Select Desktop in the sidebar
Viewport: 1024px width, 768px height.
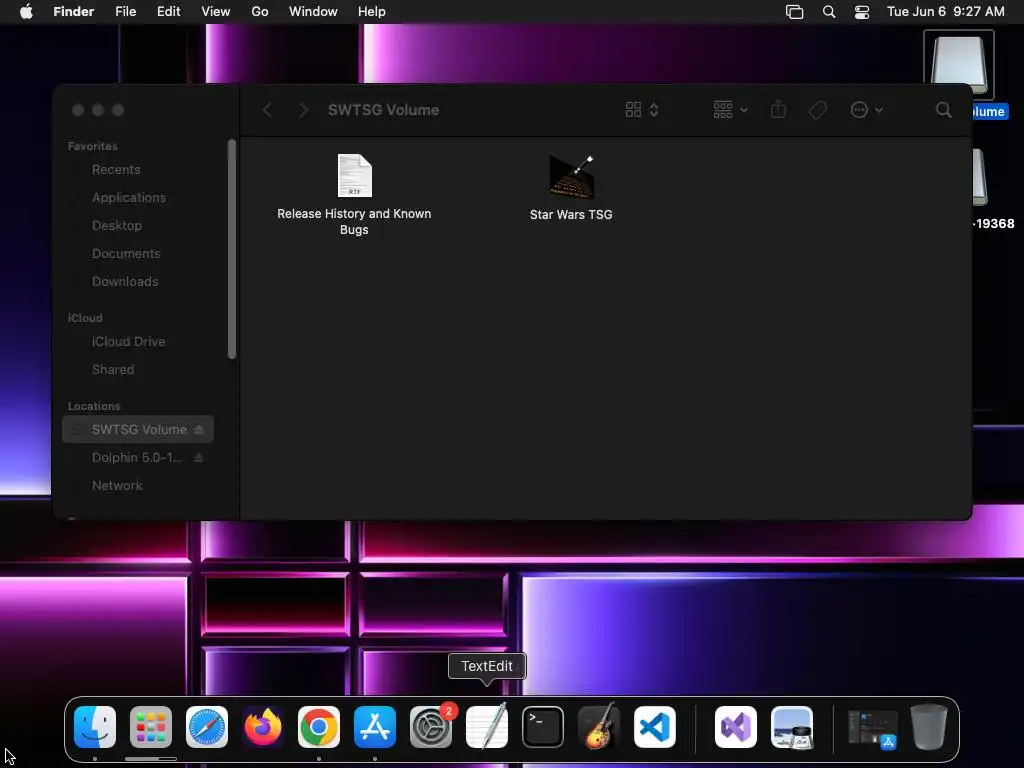[117, 226]
